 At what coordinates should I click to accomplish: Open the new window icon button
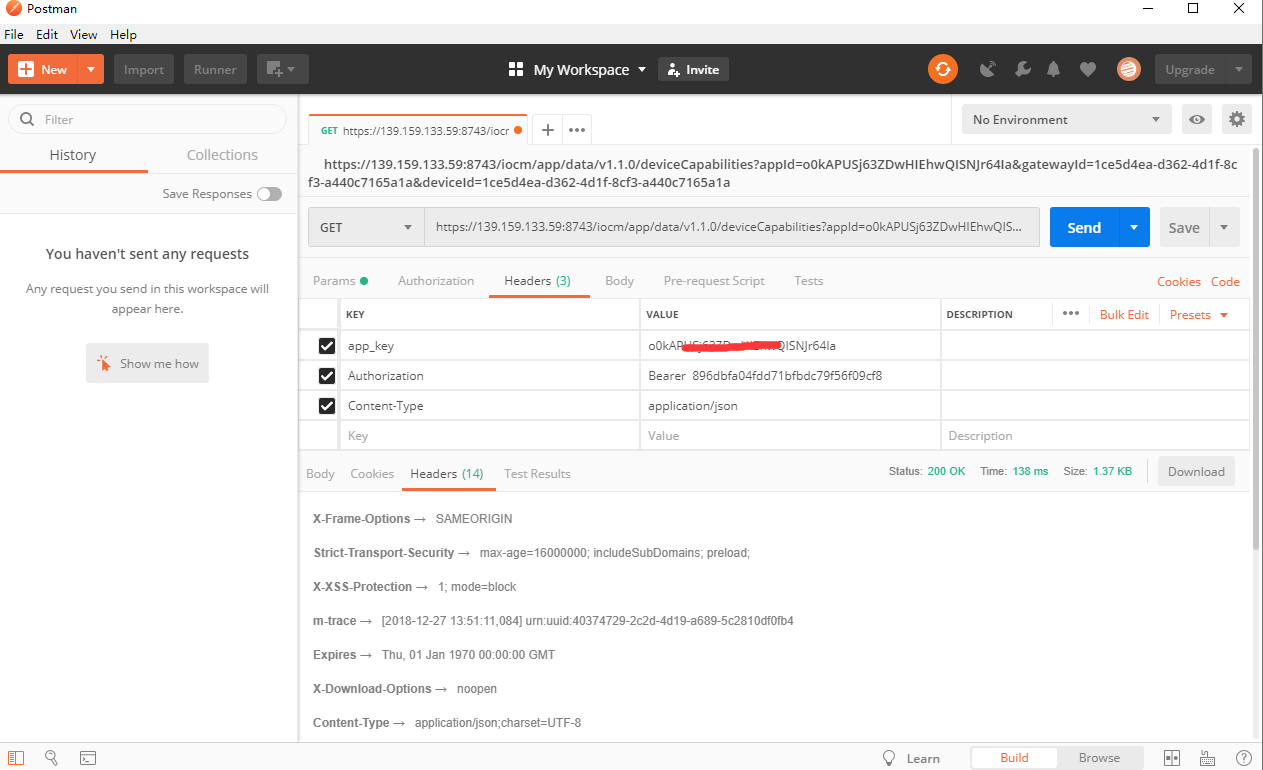[x=283, y=69]
